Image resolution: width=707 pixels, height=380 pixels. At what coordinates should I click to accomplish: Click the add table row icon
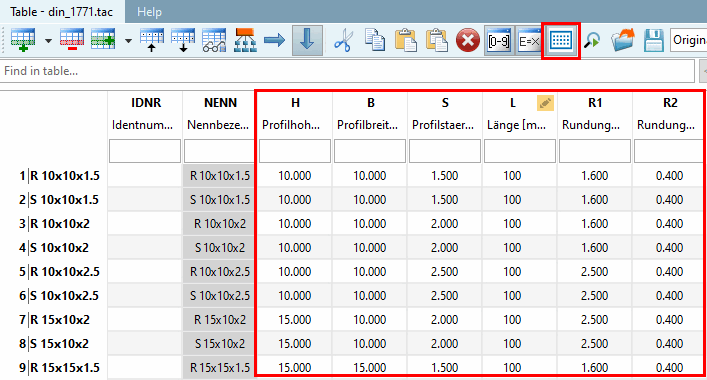click(x=23, y=41)
